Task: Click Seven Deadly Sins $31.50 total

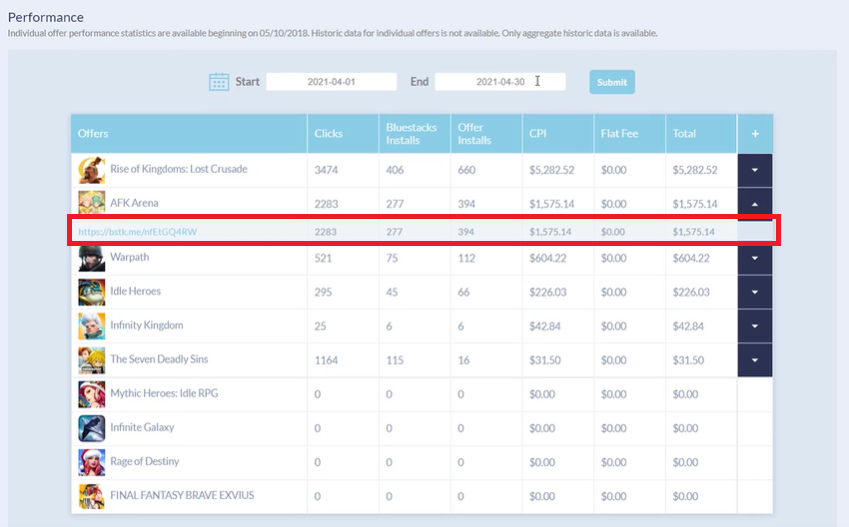Action: [688, 361]
